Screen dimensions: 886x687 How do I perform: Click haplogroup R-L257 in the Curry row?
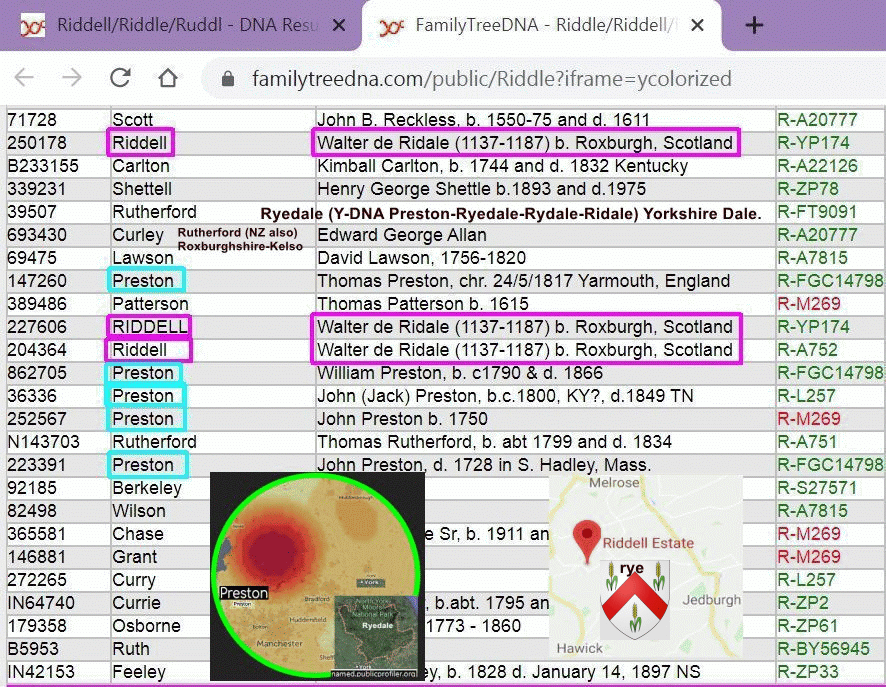tap(806, 580)
